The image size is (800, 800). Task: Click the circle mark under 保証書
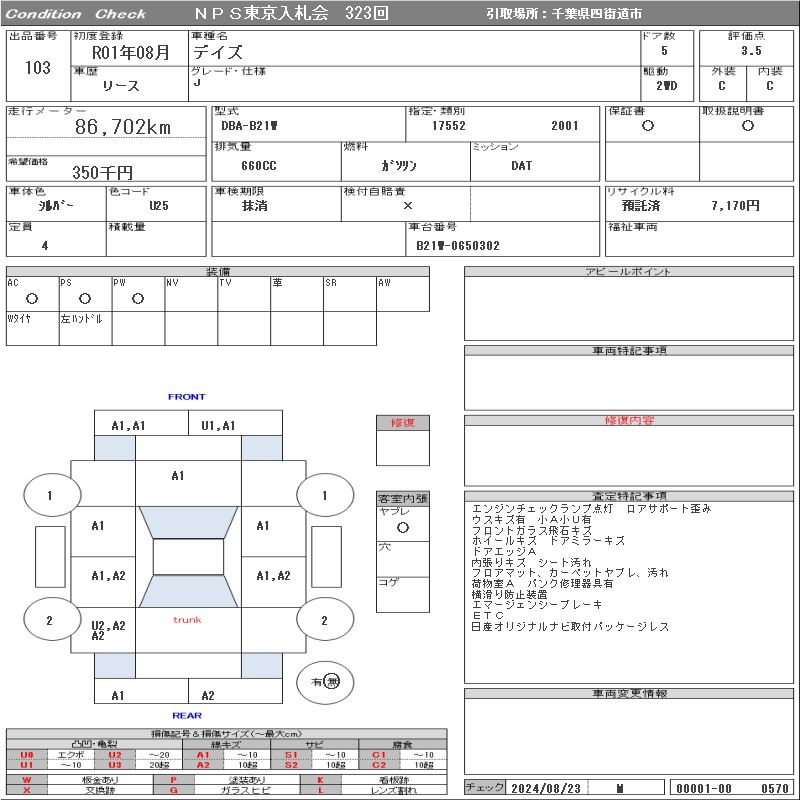648,126
